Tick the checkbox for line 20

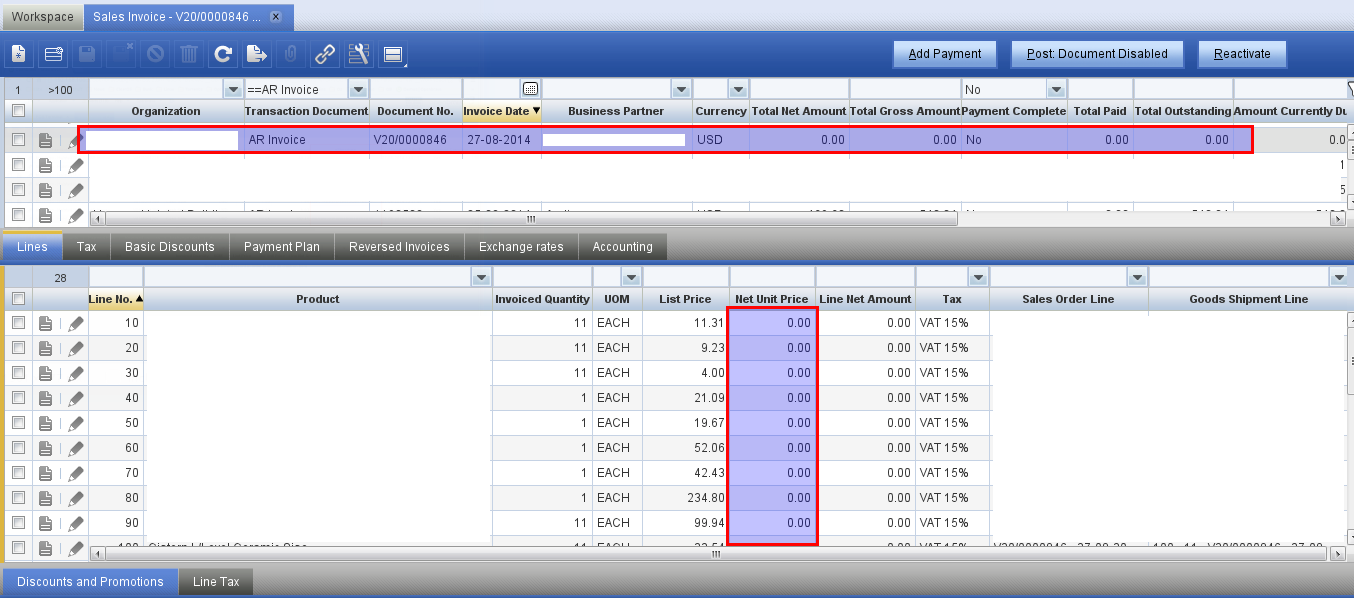tap(18, 348)
